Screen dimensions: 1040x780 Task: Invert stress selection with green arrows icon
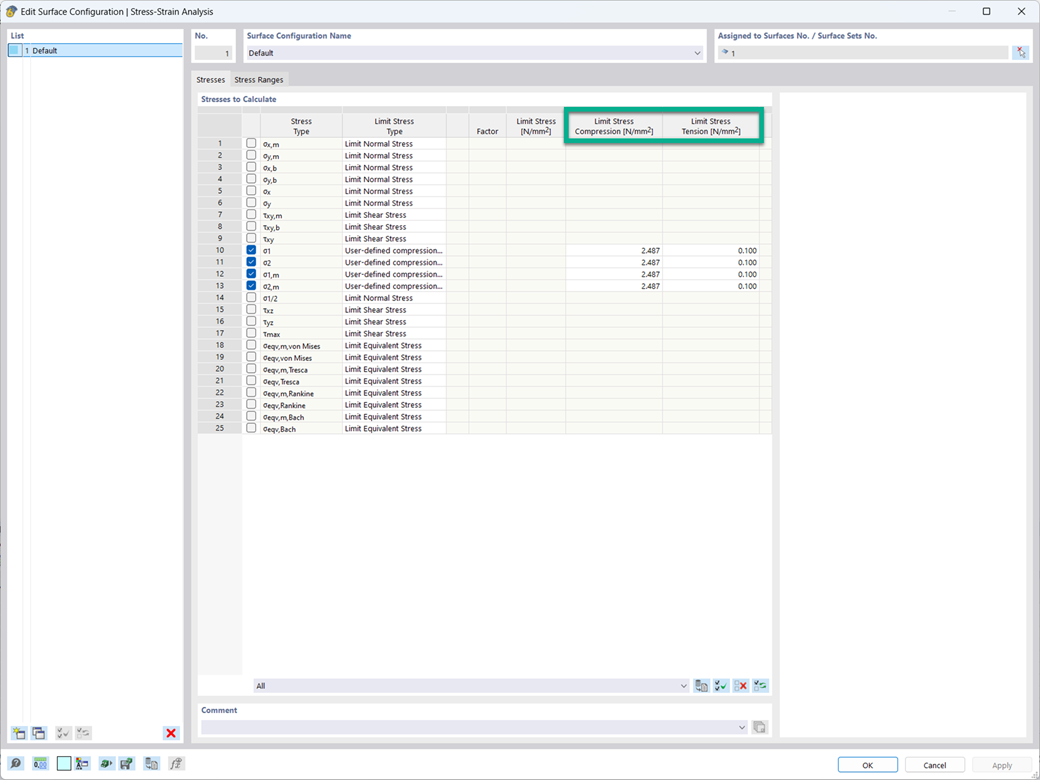pos(761,686)
